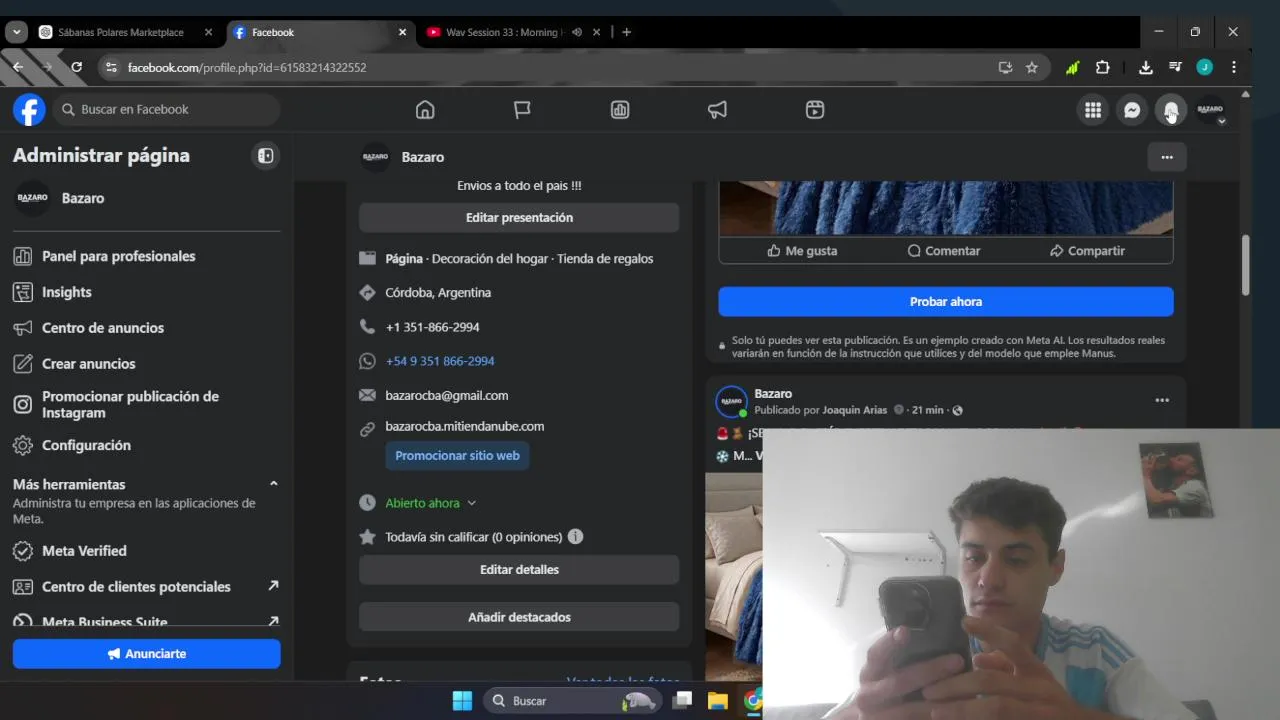
Task: Open File Explorer from taskbar
Action: [717, 701]
